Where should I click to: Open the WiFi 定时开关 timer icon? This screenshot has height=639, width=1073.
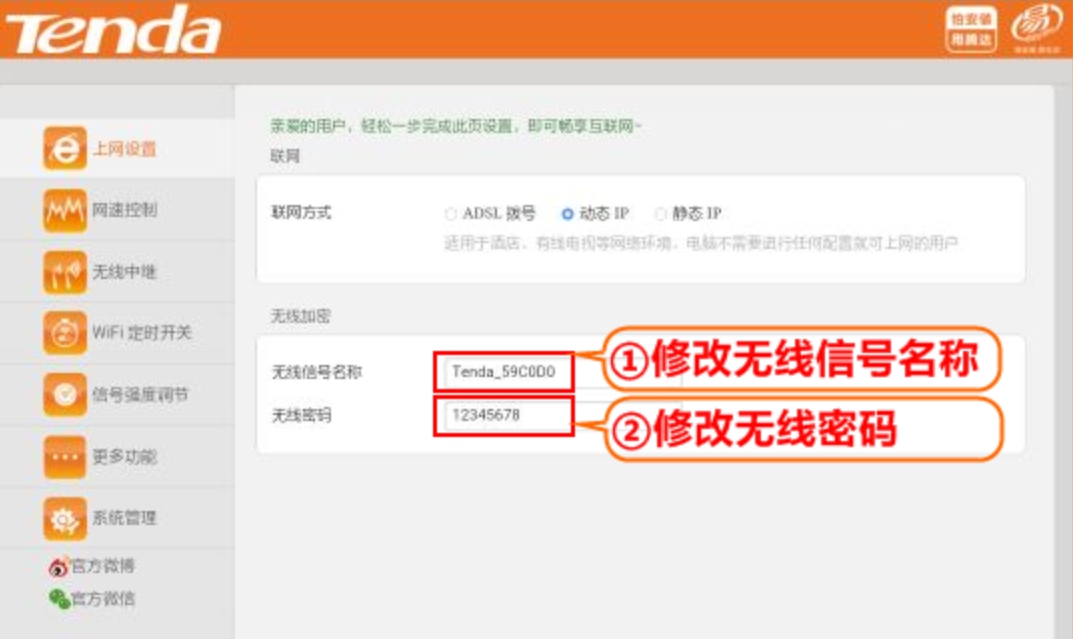65,333
